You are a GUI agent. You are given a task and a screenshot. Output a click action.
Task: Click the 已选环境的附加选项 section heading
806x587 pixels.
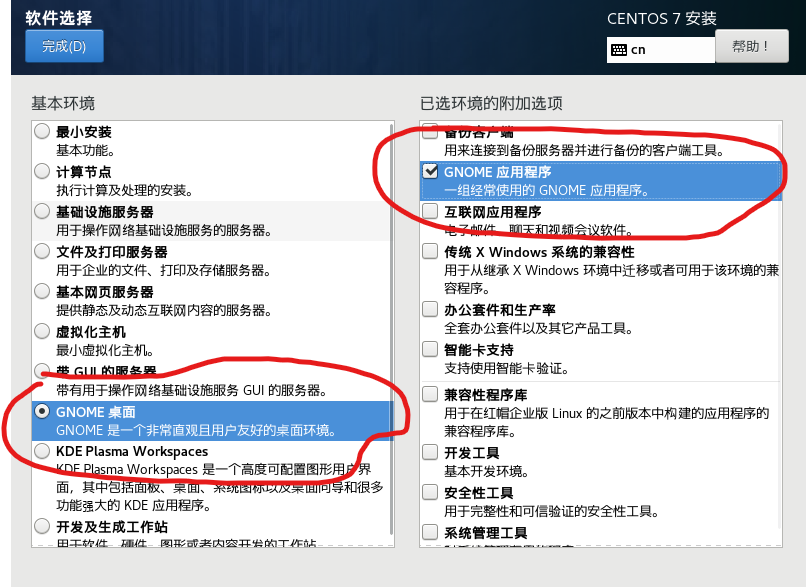(491, 103)
